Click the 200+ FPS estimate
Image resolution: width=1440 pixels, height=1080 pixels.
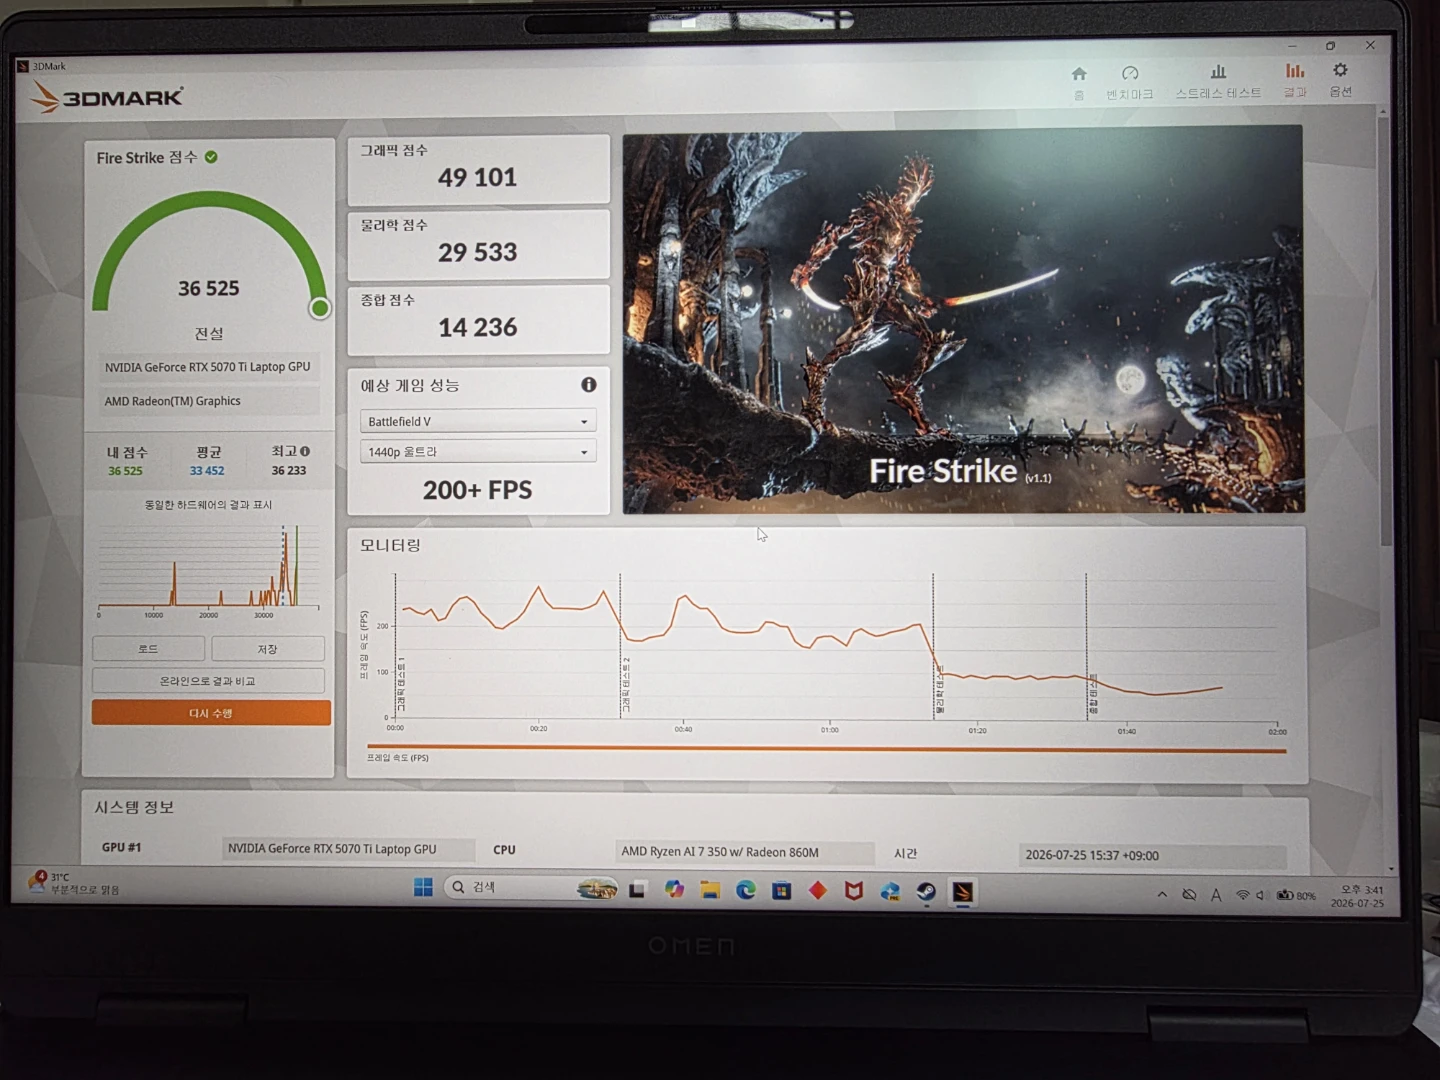click(x=478, y=490)
